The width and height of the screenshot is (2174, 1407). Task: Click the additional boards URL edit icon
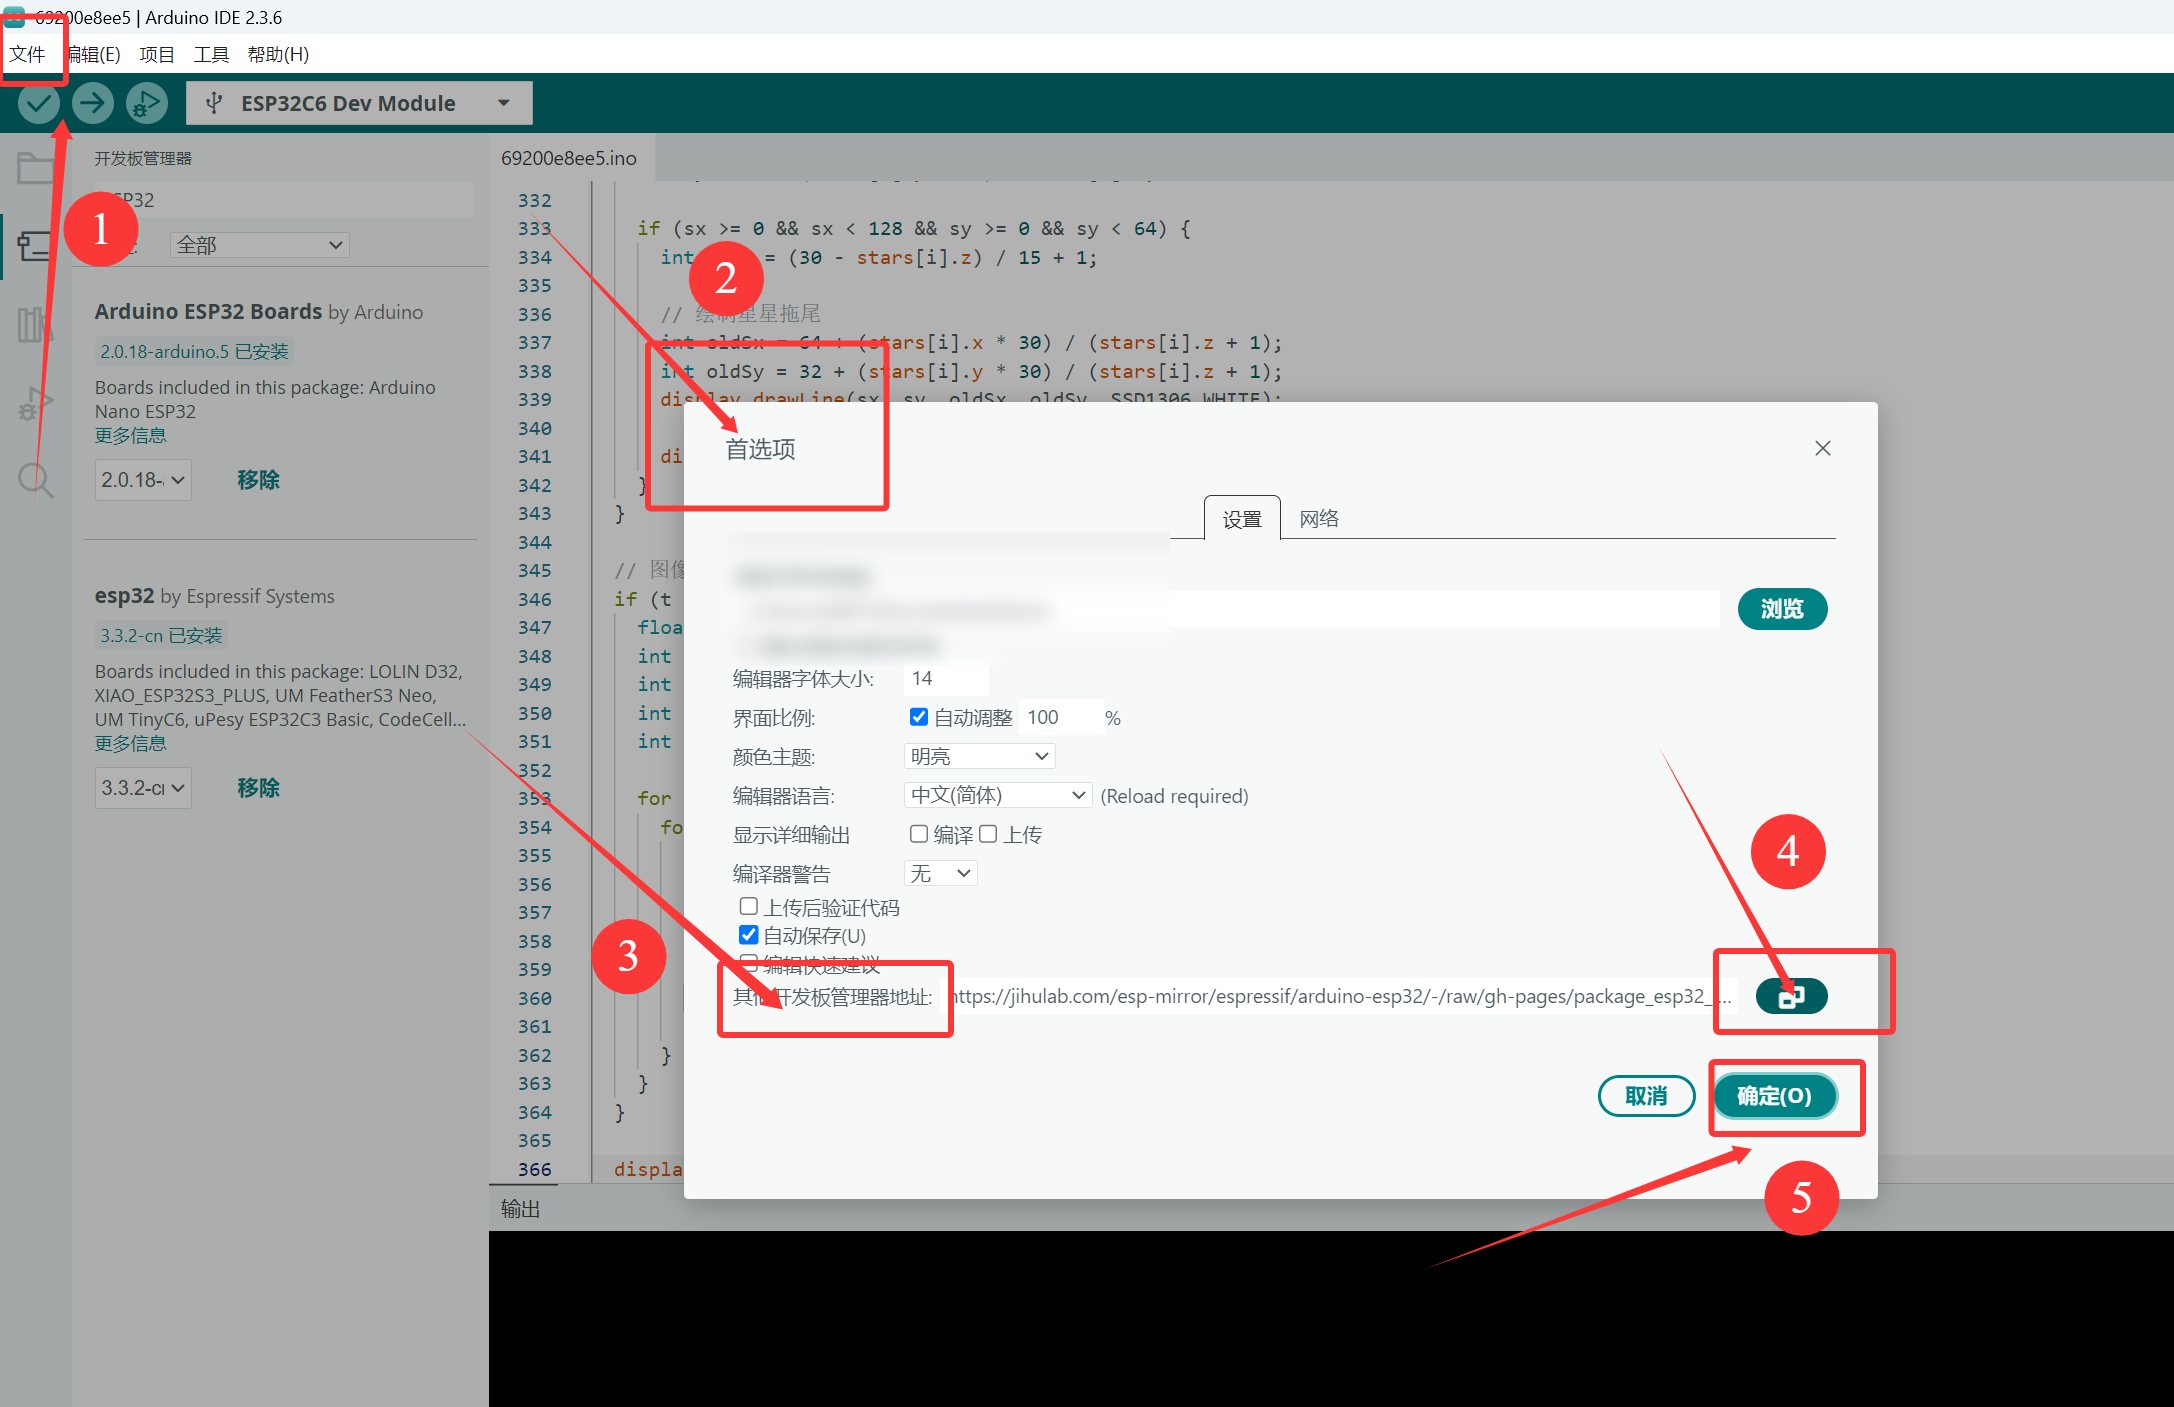1791,996
